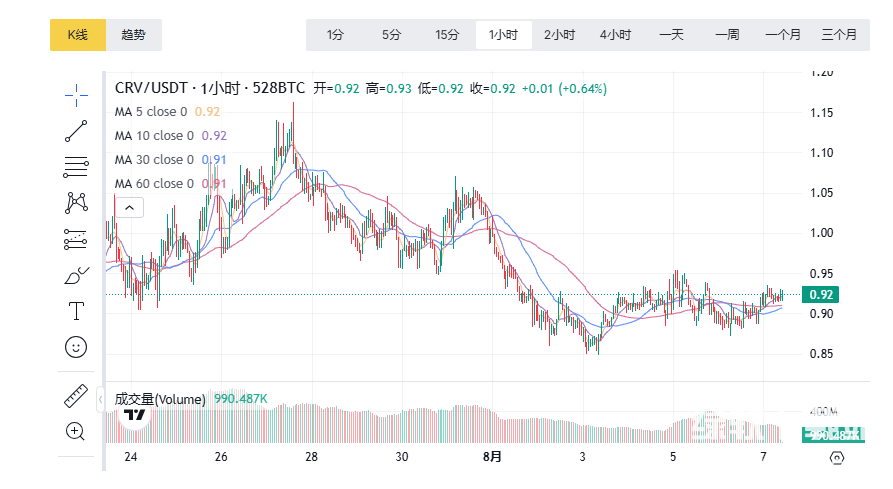Open the Fibonacci lines tool
The height and width of the screenshot is (489, 893).
tap(76, 166)
